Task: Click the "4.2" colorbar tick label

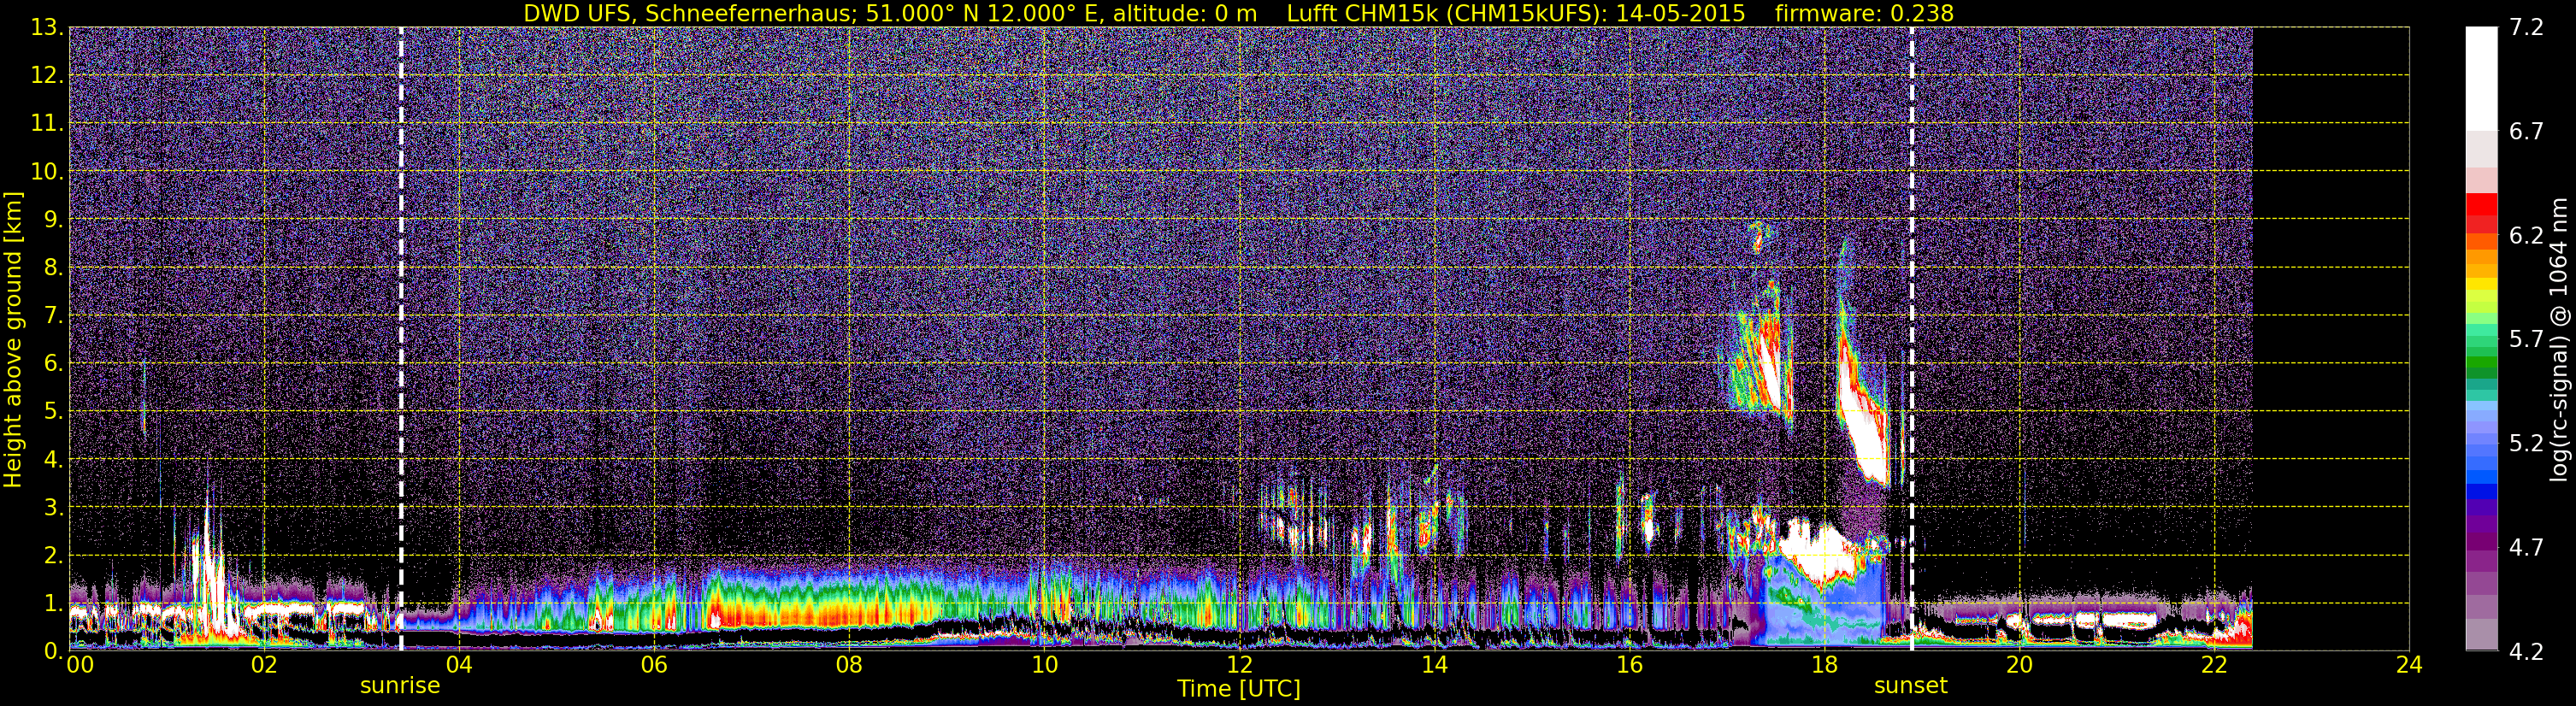Action: coord(2526,651)
